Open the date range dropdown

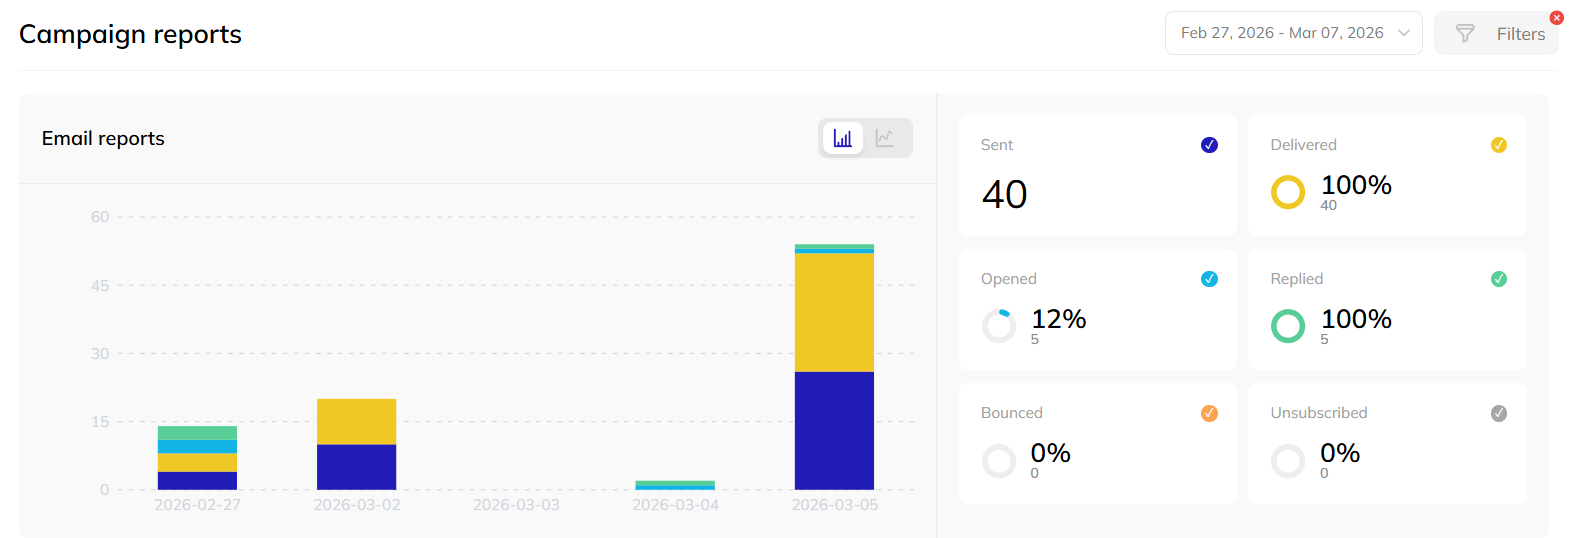tap(1282, 33)
